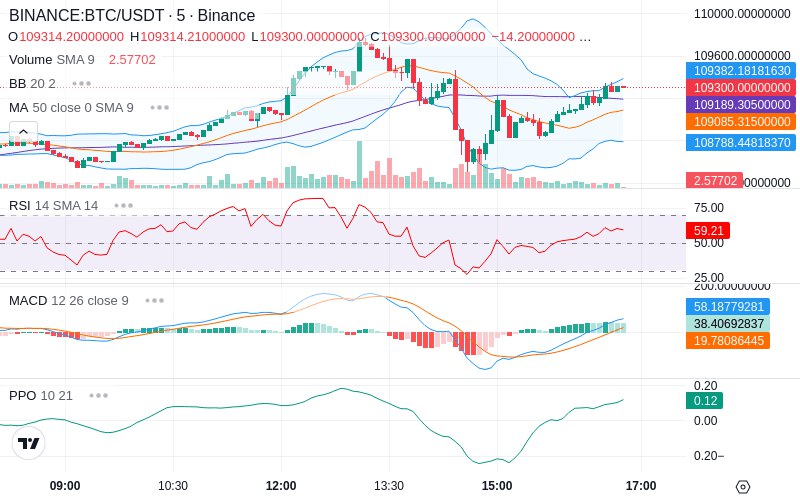This screenshot has width=800, height=500.
Task: Click the PPO 0.00 scale label
Action: point(706,421)
